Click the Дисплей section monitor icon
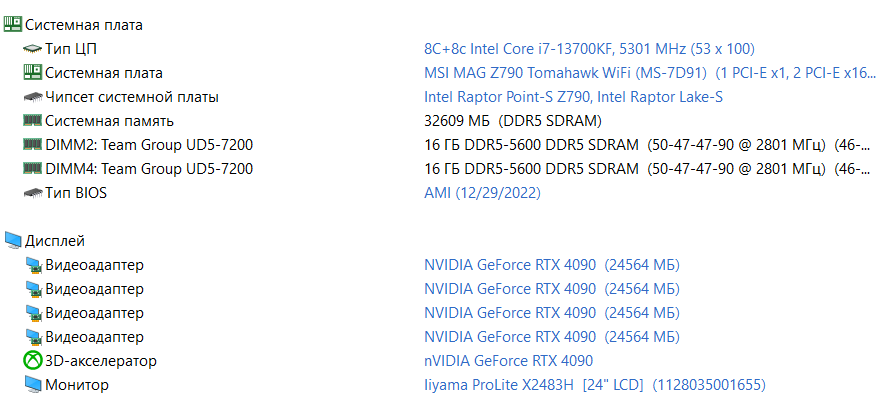 point(13,240)
